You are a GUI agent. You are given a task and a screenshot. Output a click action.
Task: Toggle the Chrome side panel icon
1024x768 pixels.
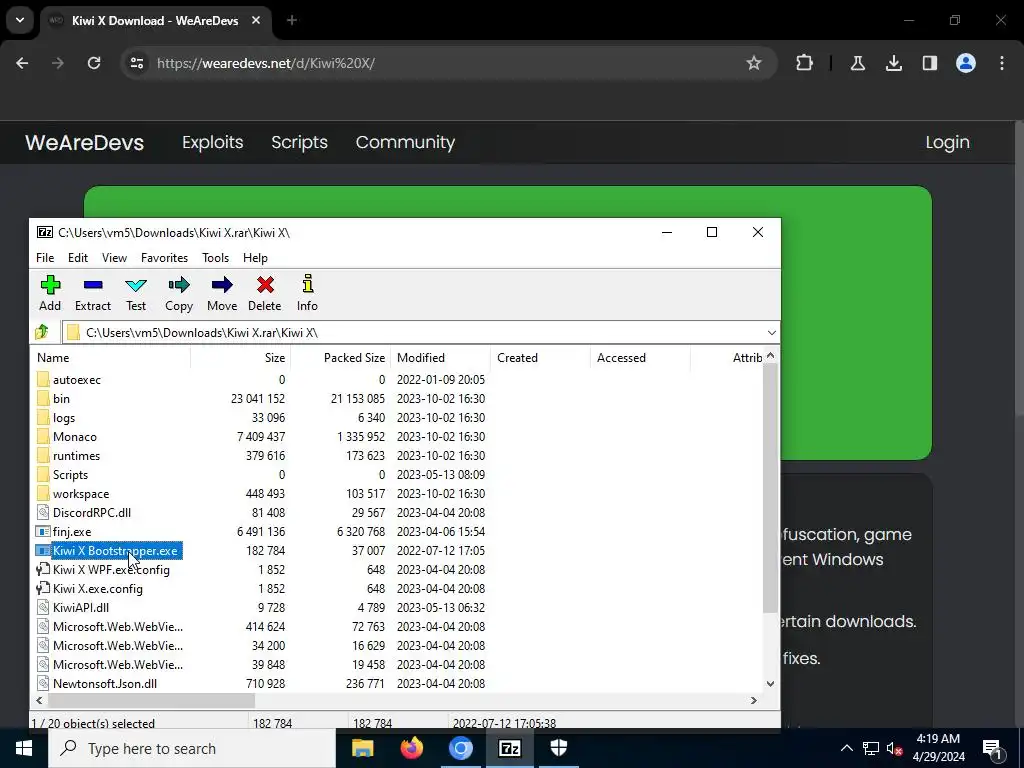[930, 63]
